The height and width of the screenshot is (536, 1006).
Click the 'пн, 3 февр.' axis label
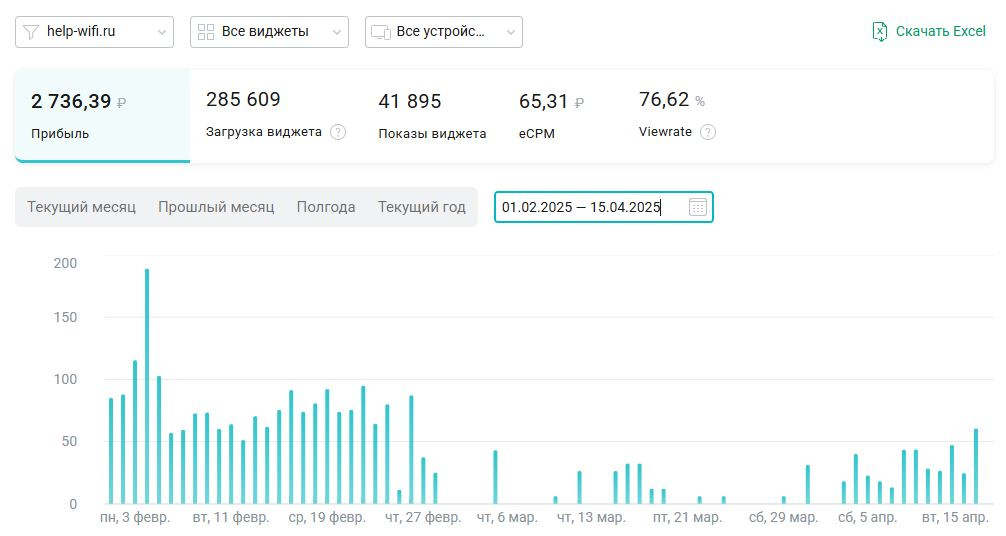coord(135,517)
